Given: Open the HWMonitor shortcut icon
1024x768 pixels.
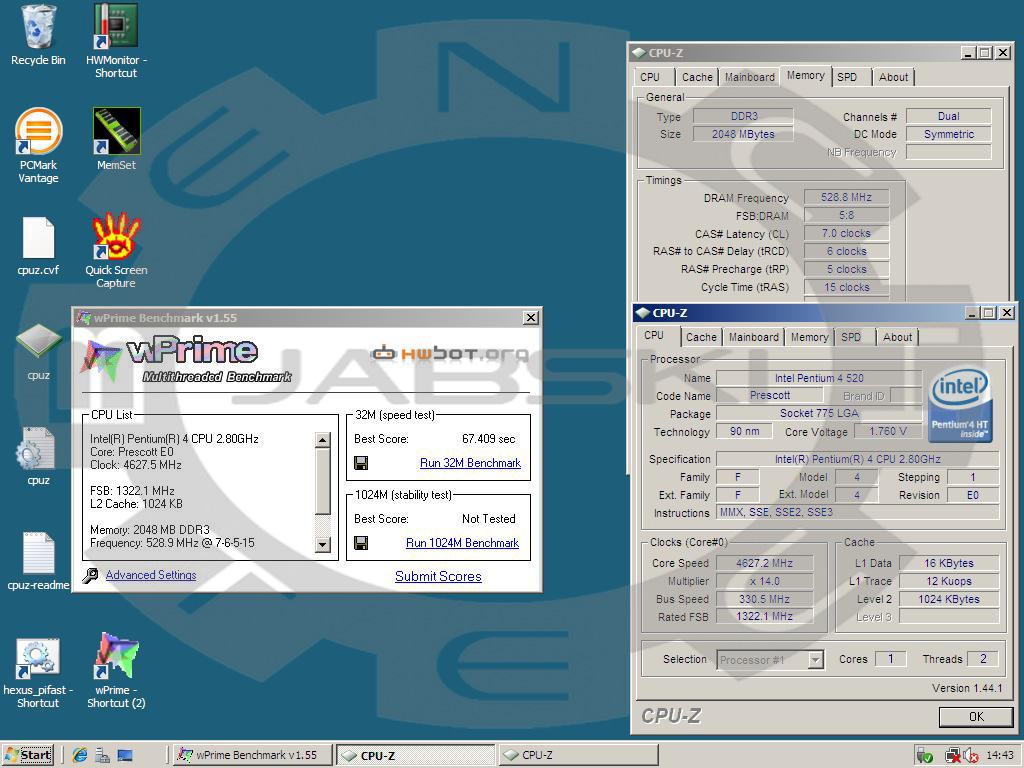Looking at the screenshot, I should [116, 26].
